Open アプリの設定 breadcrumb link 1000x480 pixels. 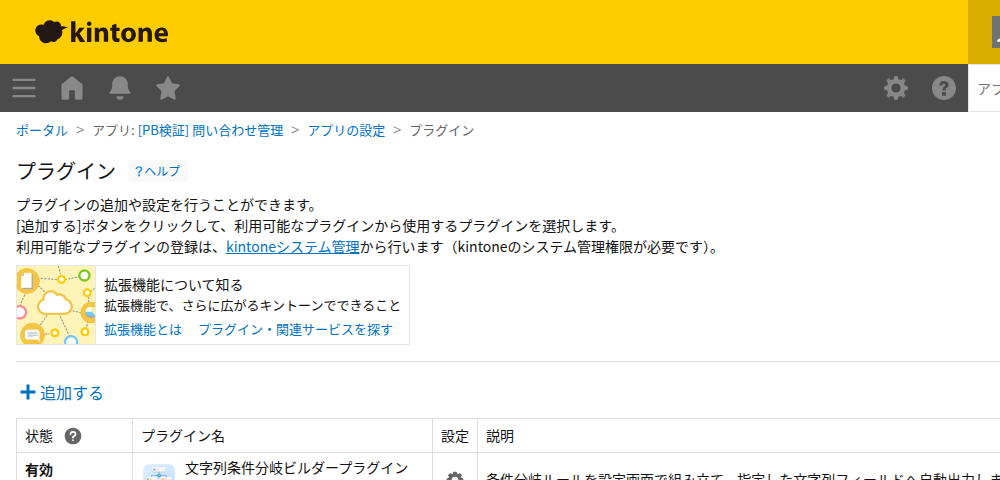[346, 131]
